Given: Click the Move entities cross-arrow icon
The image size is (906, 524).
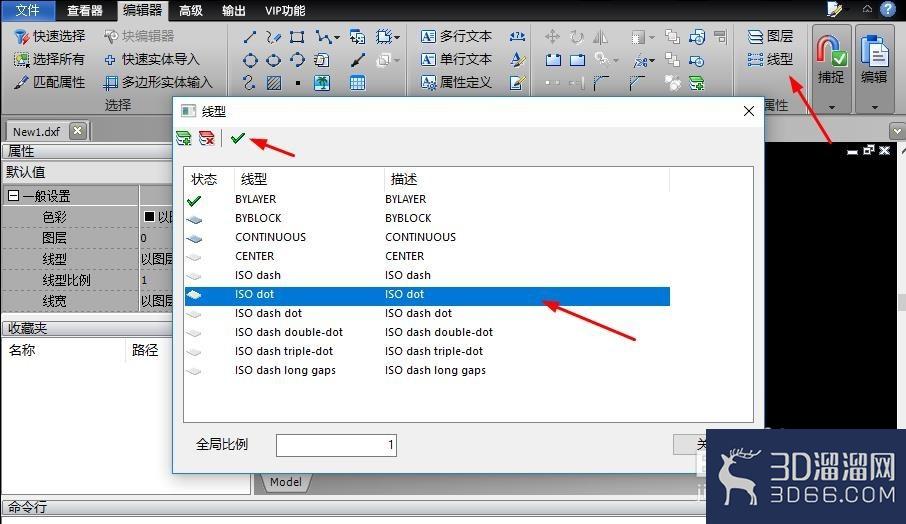Looking at the screenshot, I should 552,37.
